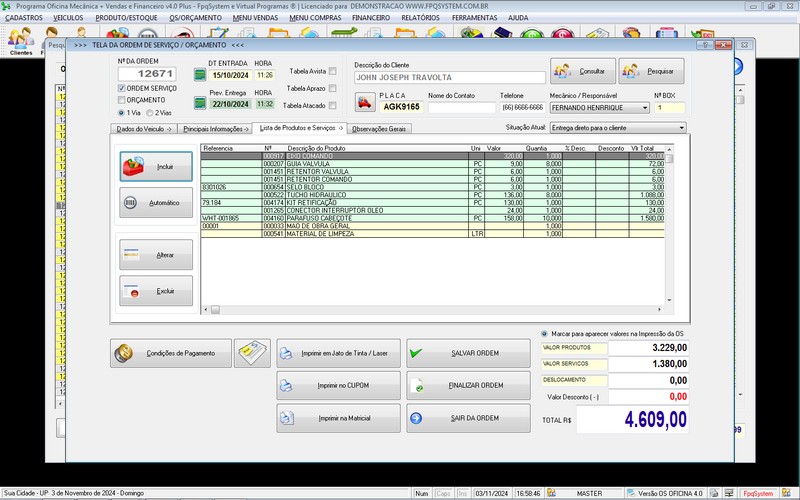Click the yellow notes icon beside Condições de Pagamento
The height and width of the screenshot is (500, 800).
252,353
